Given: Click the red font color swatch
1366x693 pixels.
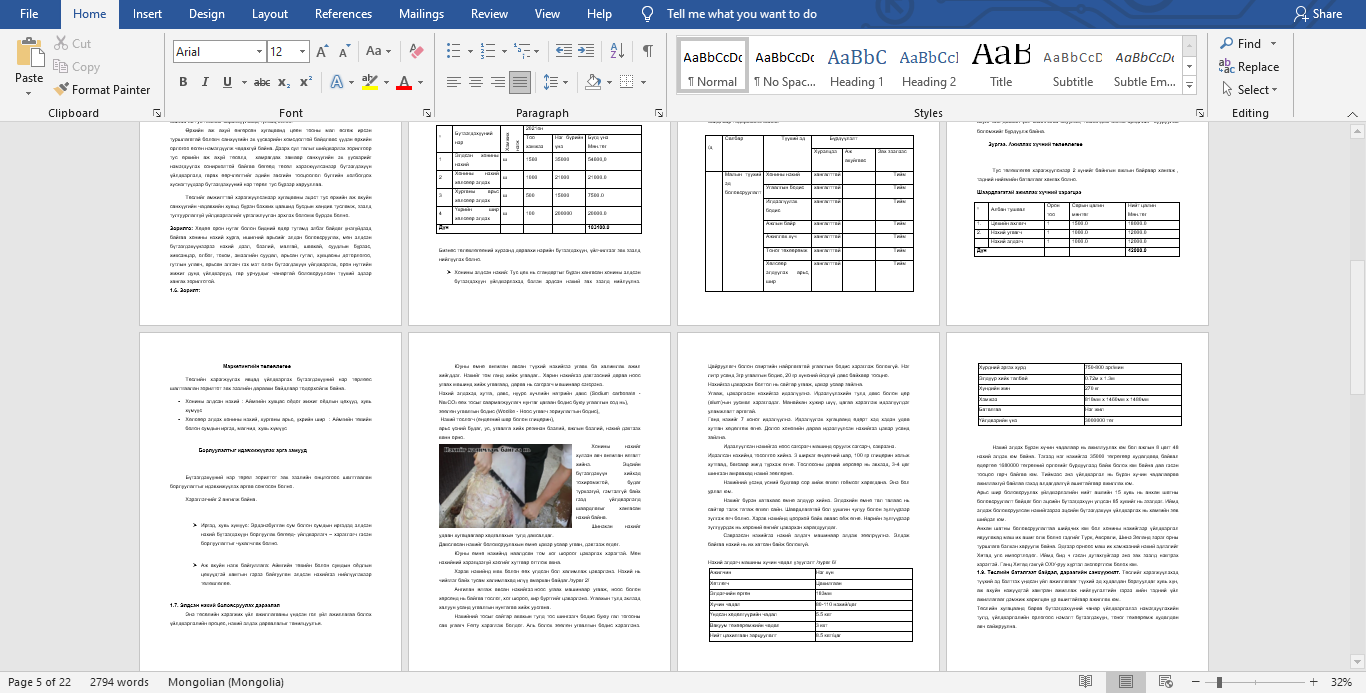Looking at the screenshot, I should [404, 82].
